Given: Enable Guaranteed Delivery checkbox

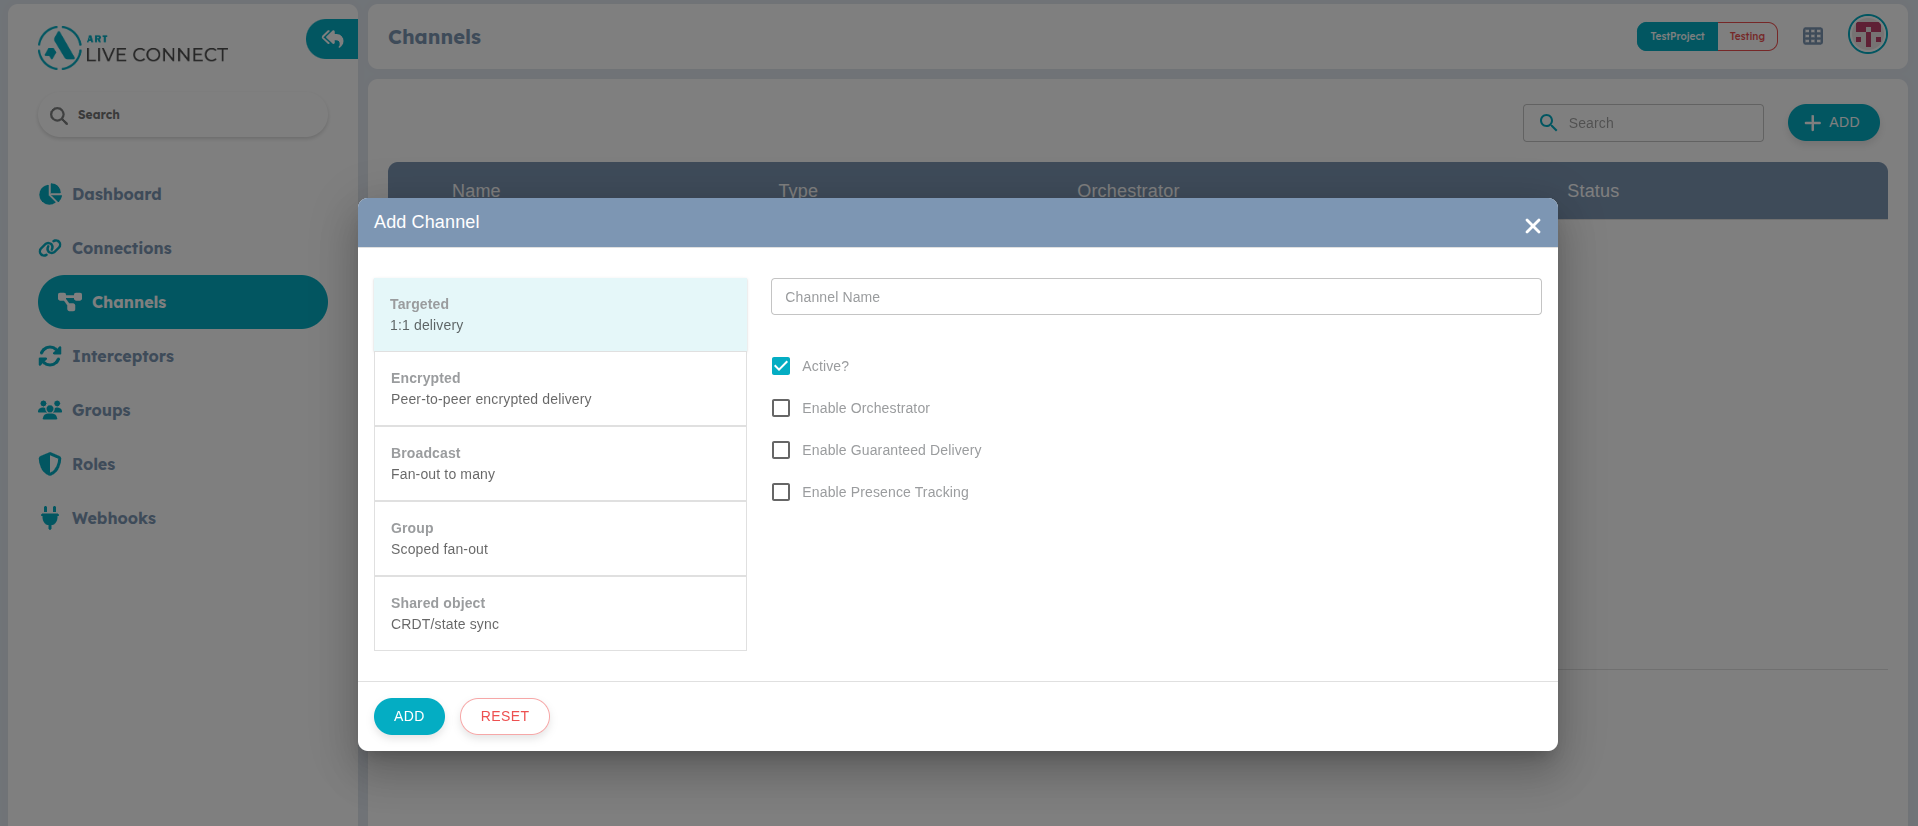Looking at the screenshot, I should coord(781,450).
